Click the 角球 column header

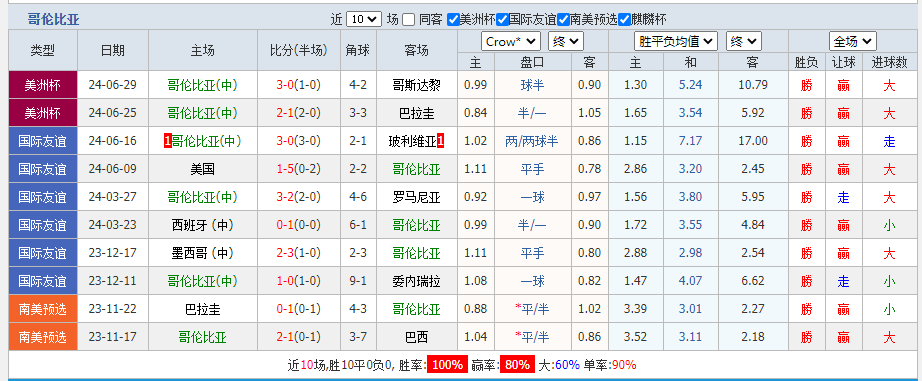click(358, 50)
